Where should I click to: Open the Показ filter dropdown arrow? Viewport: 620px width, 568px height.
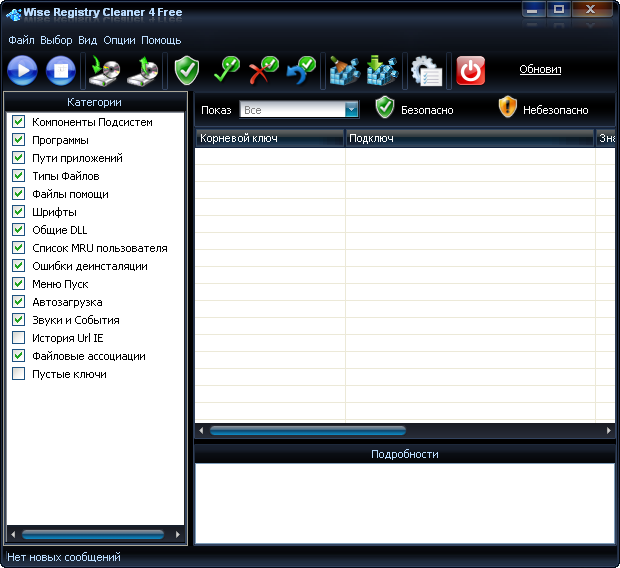(x=351, y=110)
